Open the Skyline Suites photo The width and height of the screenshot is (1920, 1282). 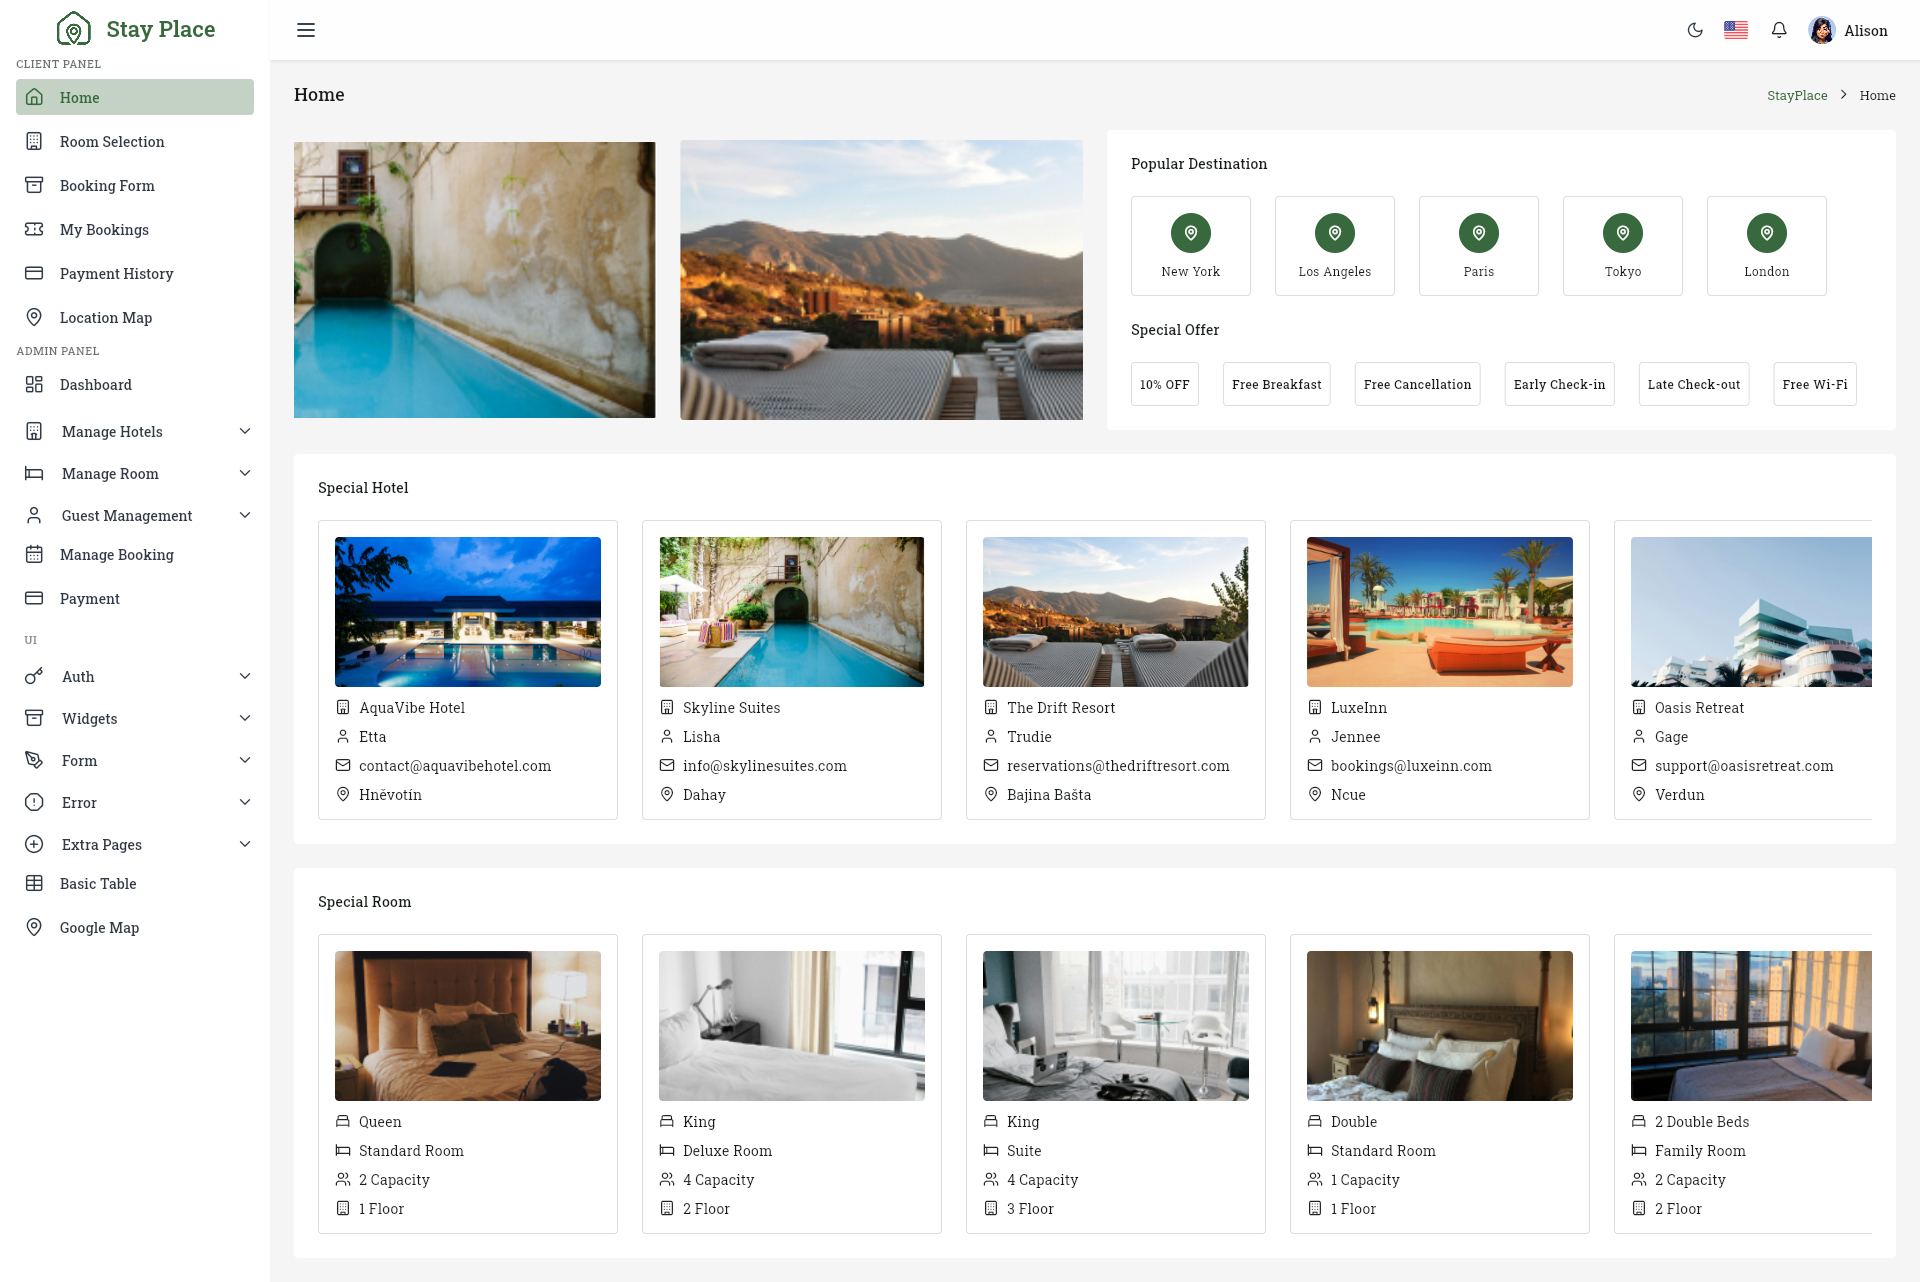792,612
